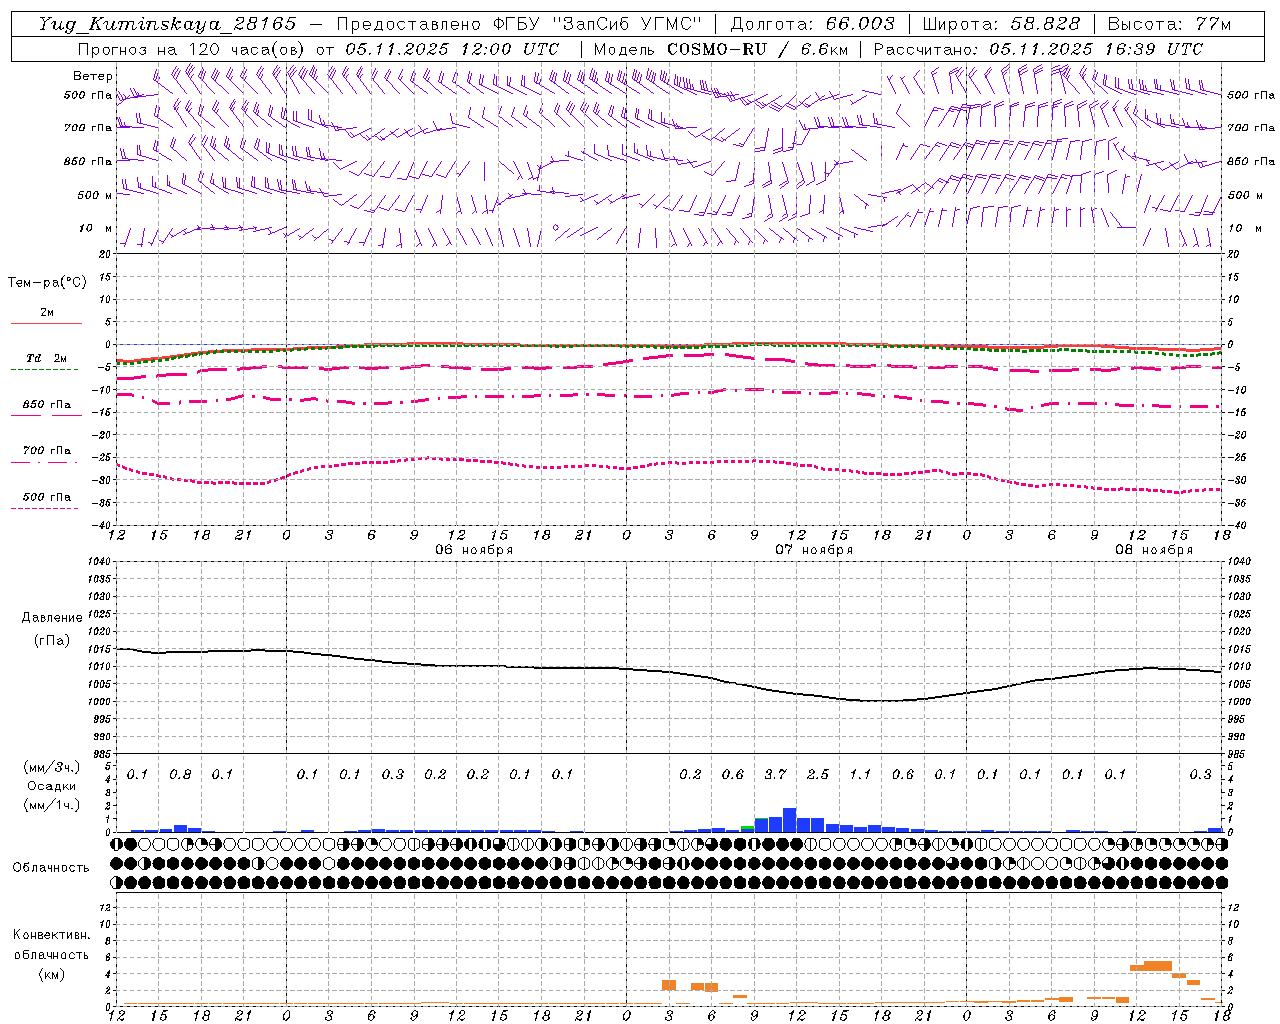Click the 08 ноября date label
The width and height of the screenshot is (1280, 1024).
(x=1154, y=550)
